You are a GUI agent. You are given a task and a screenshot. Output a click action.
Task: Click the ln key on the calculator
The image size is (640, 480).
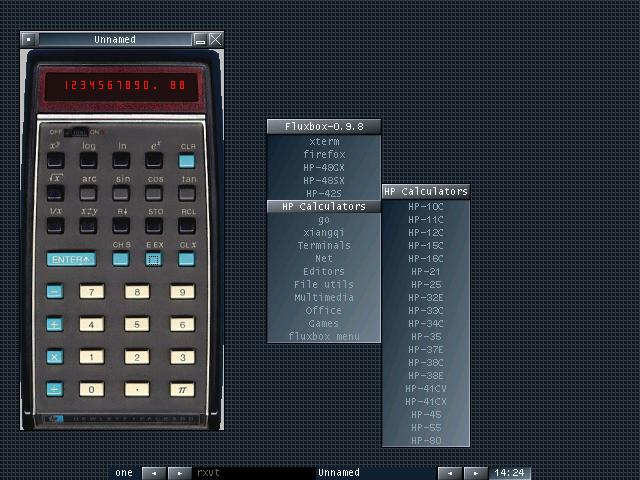pos(121,160)
